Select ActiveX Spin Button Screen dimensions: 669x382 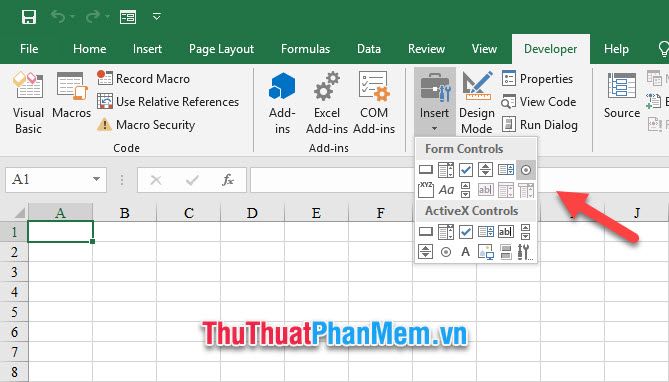(425, 252)
